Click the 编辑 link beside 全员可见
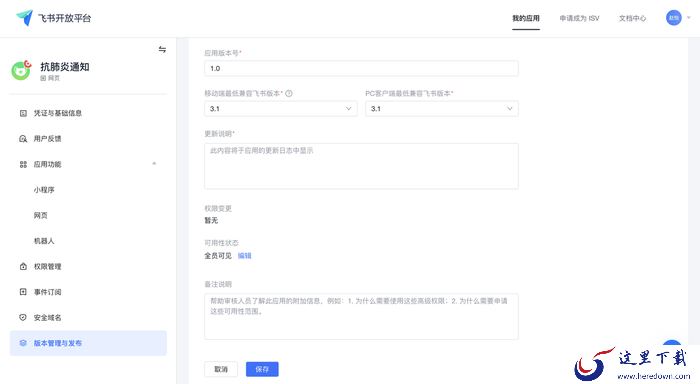This screenshot has height=384, width=700. [244, 255]
